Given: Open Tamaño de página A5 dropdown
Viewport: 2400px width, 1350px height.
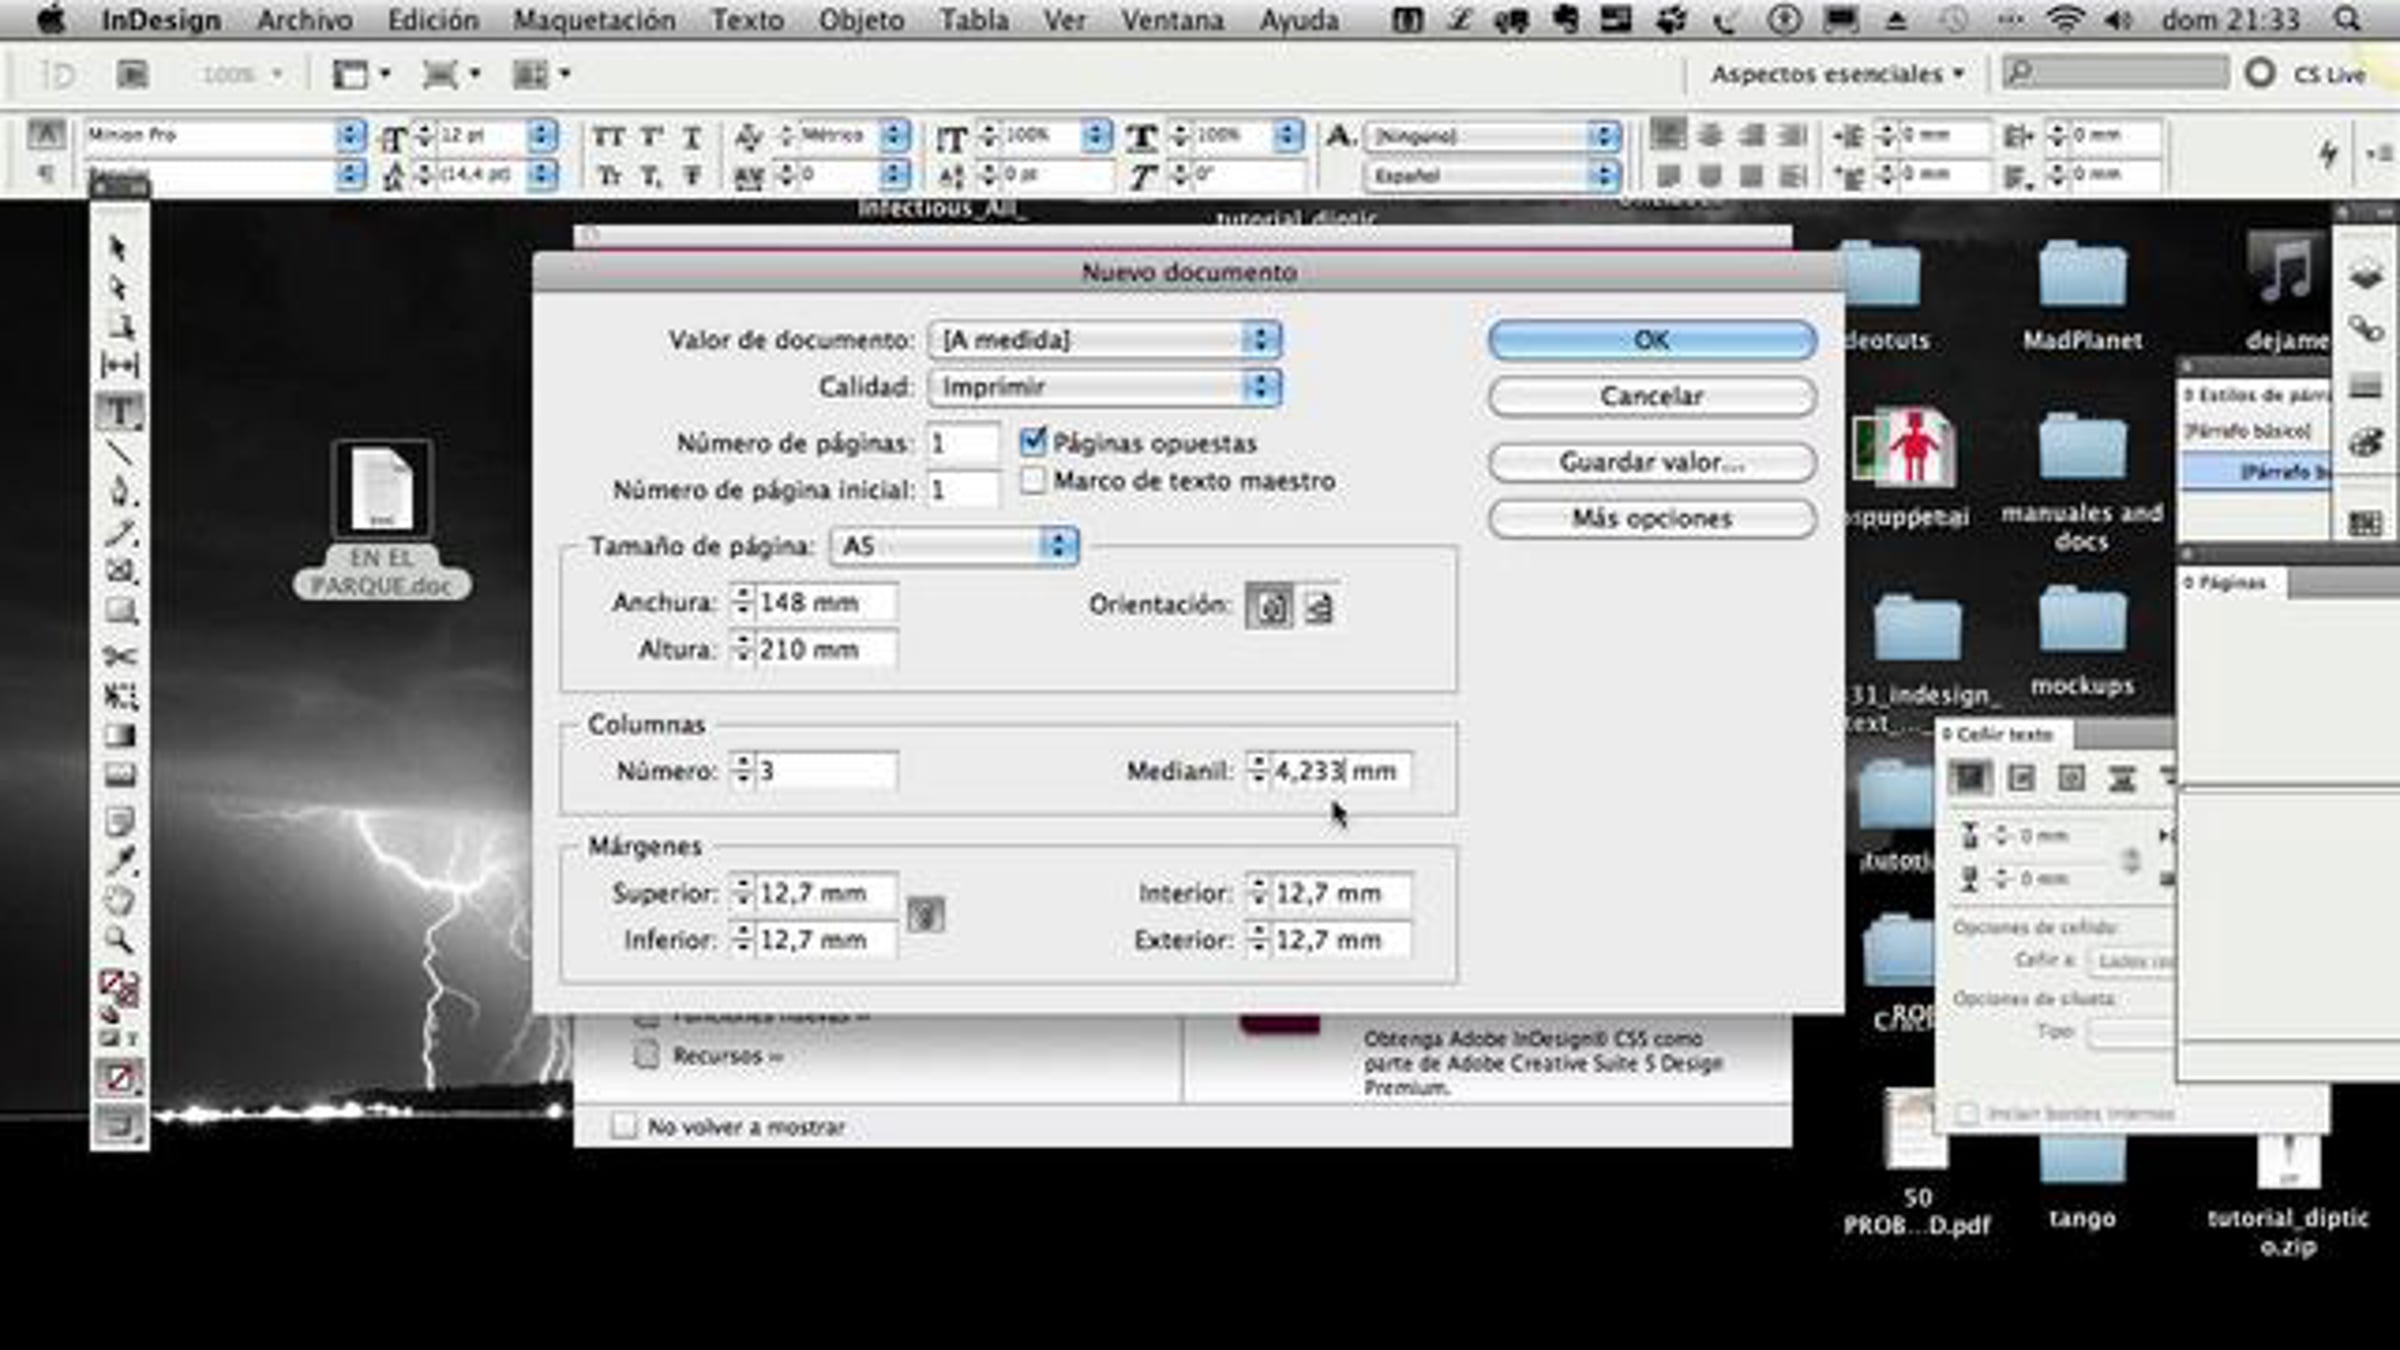Looking at the screenshot, I should pyautogui.click(x=954, y=546).
